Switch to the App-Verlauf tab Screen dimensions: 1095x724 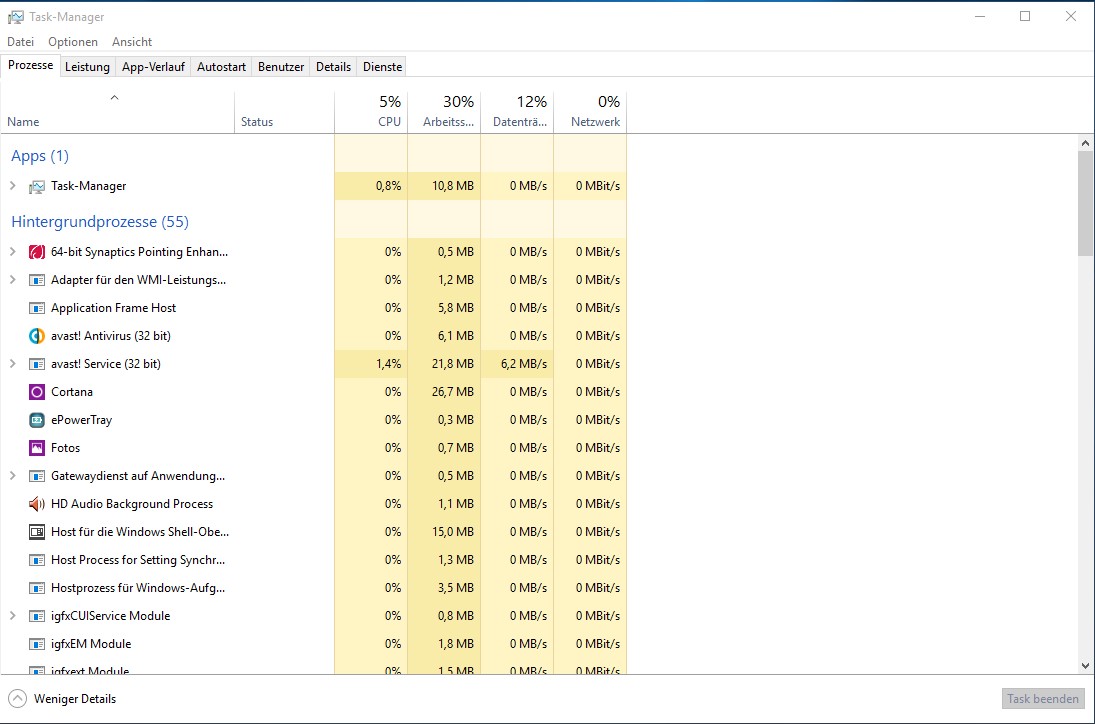click(x=153, y=67)
